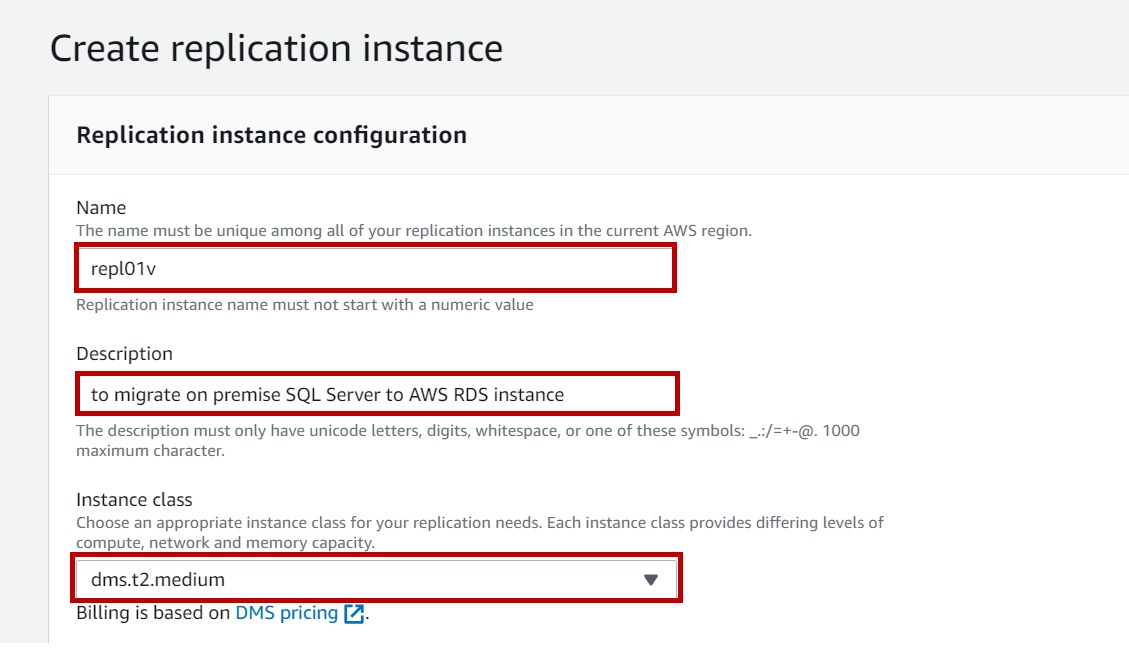Click the Instance class dropdown arrow
1129x657 pixels.
tap(651, 579)
